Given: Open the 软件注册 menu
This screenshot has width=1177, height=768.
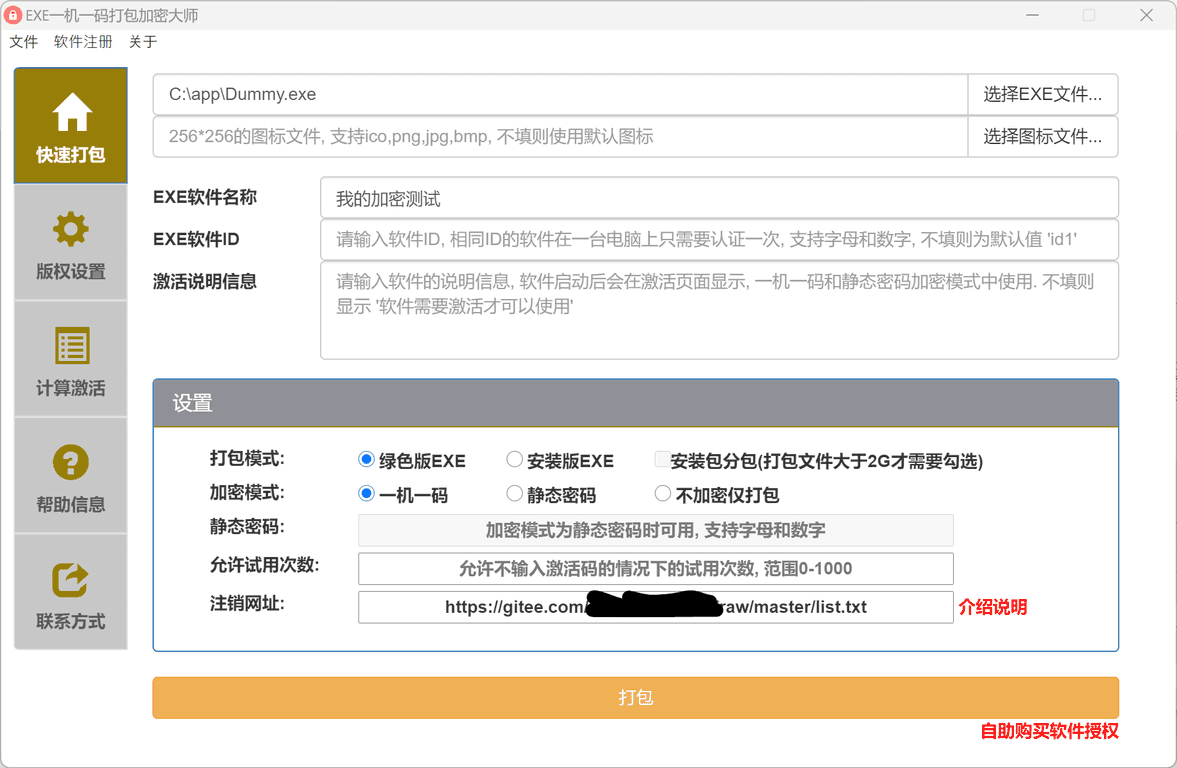Looking at the screenshot, I should (83, 42).
